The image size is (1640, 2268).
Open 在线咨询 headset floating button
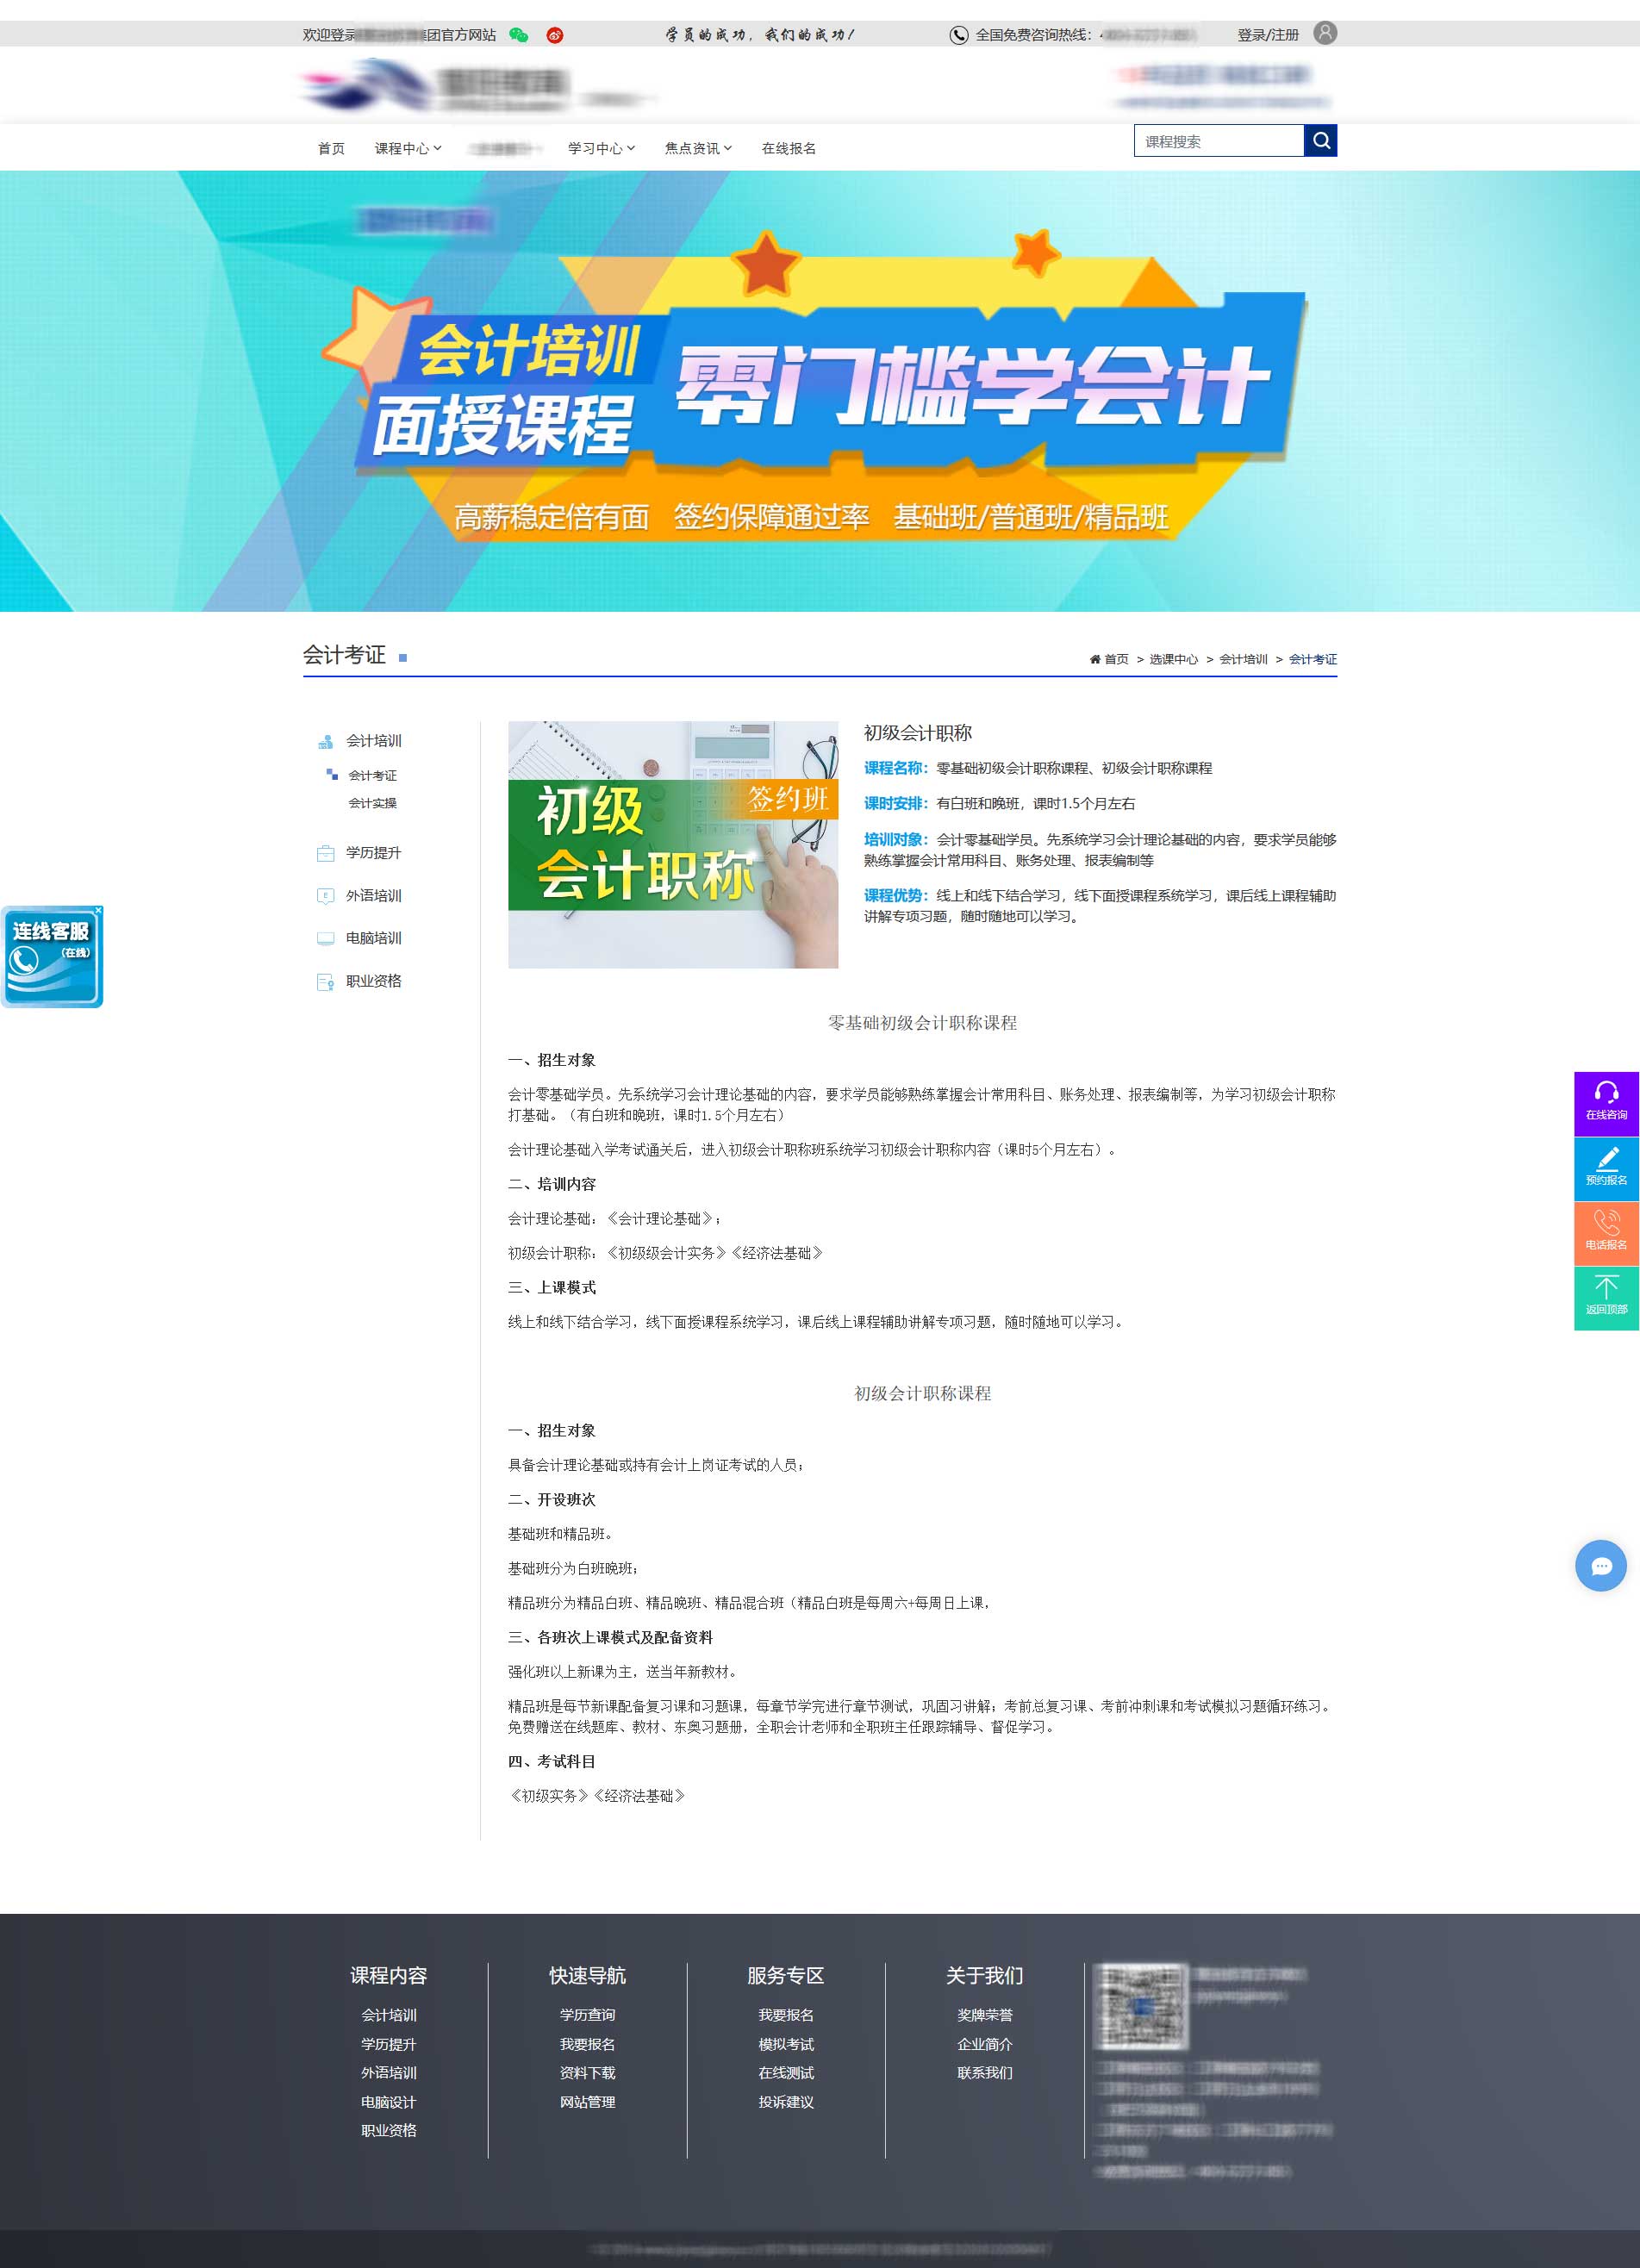tap(1606, 1102)
